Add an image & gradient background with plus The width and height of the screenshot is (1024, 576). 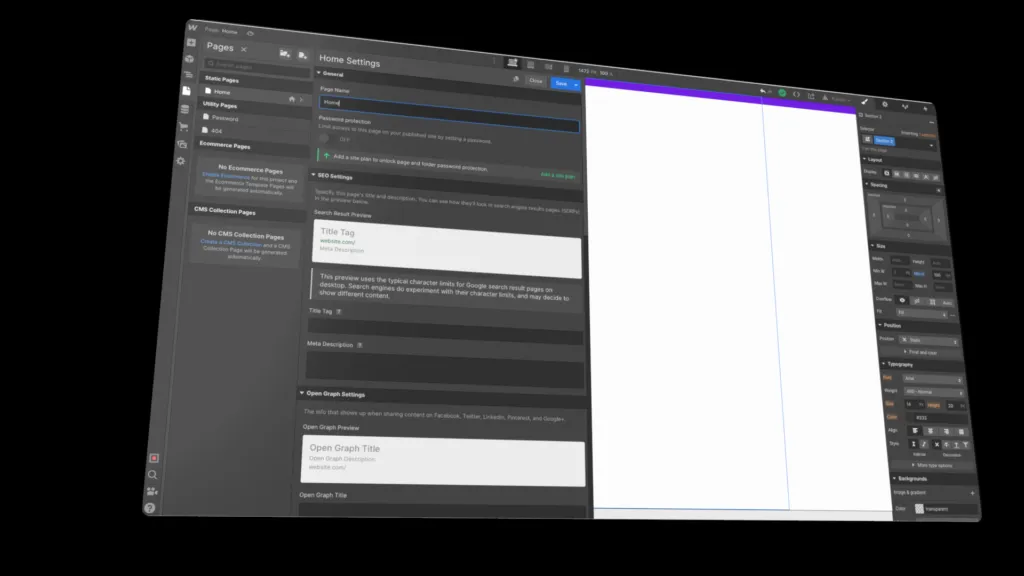[x=972, y=493]
